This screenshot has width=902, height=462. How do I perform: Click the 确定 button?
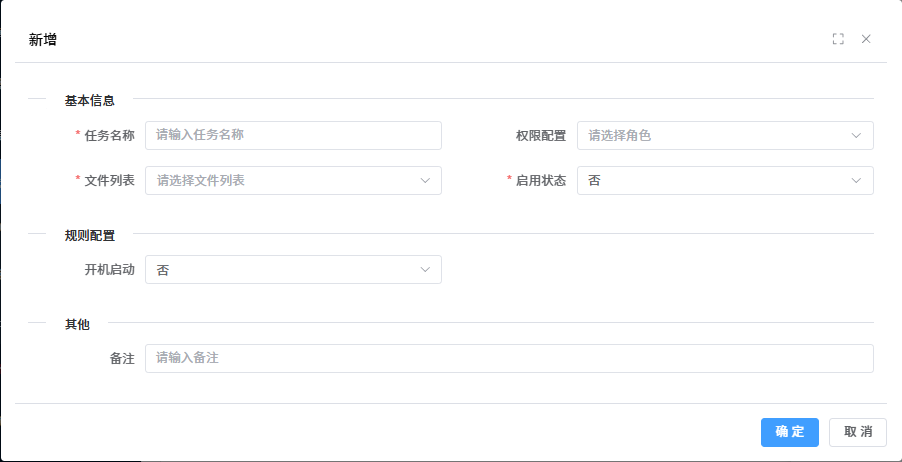790,432
